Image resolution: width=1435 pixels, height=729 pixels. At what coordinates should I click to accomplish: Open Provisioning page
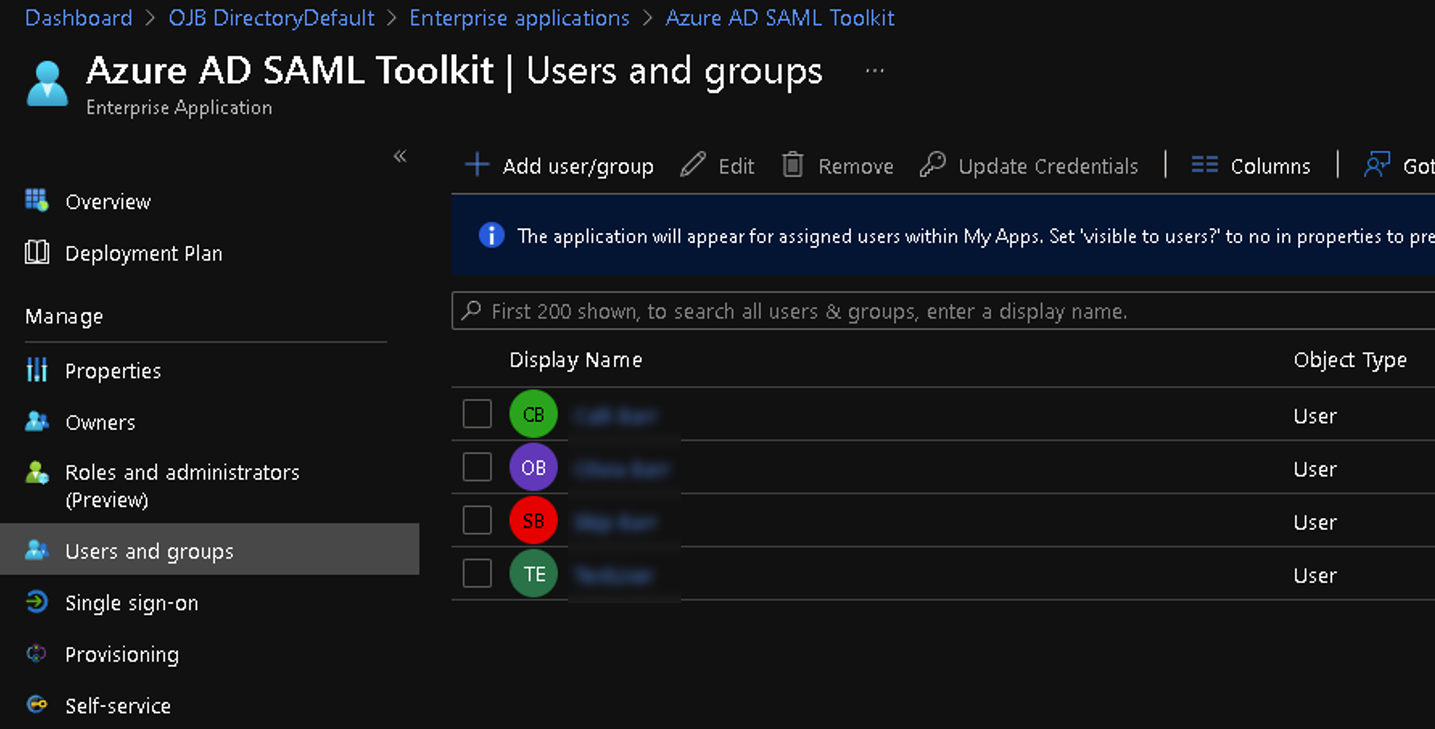122,655
